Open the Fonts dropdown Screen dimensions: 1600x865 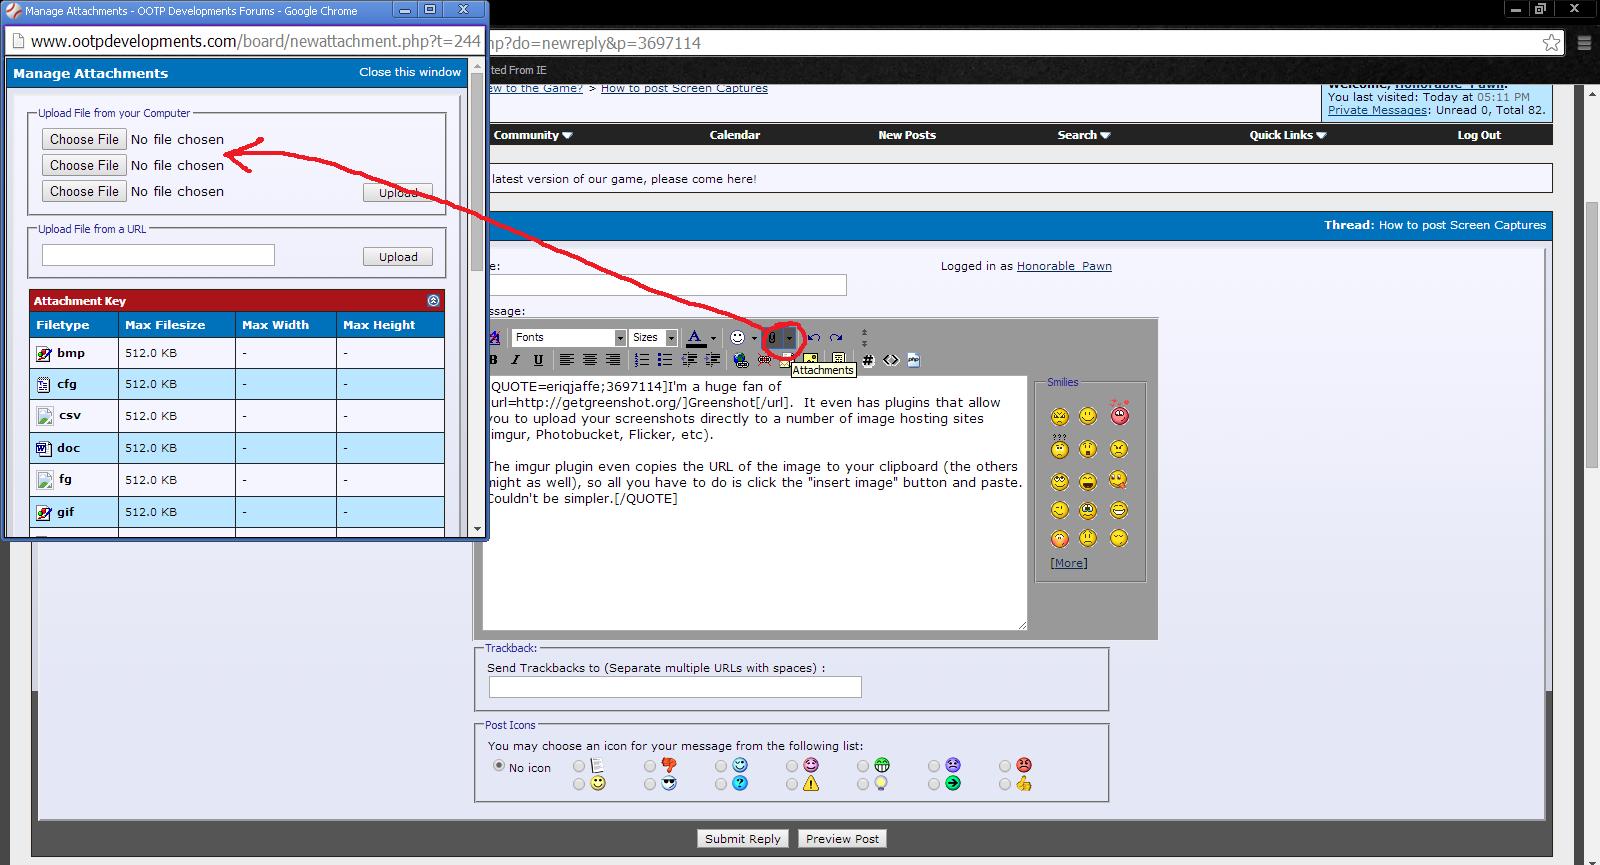coord(569,338)
